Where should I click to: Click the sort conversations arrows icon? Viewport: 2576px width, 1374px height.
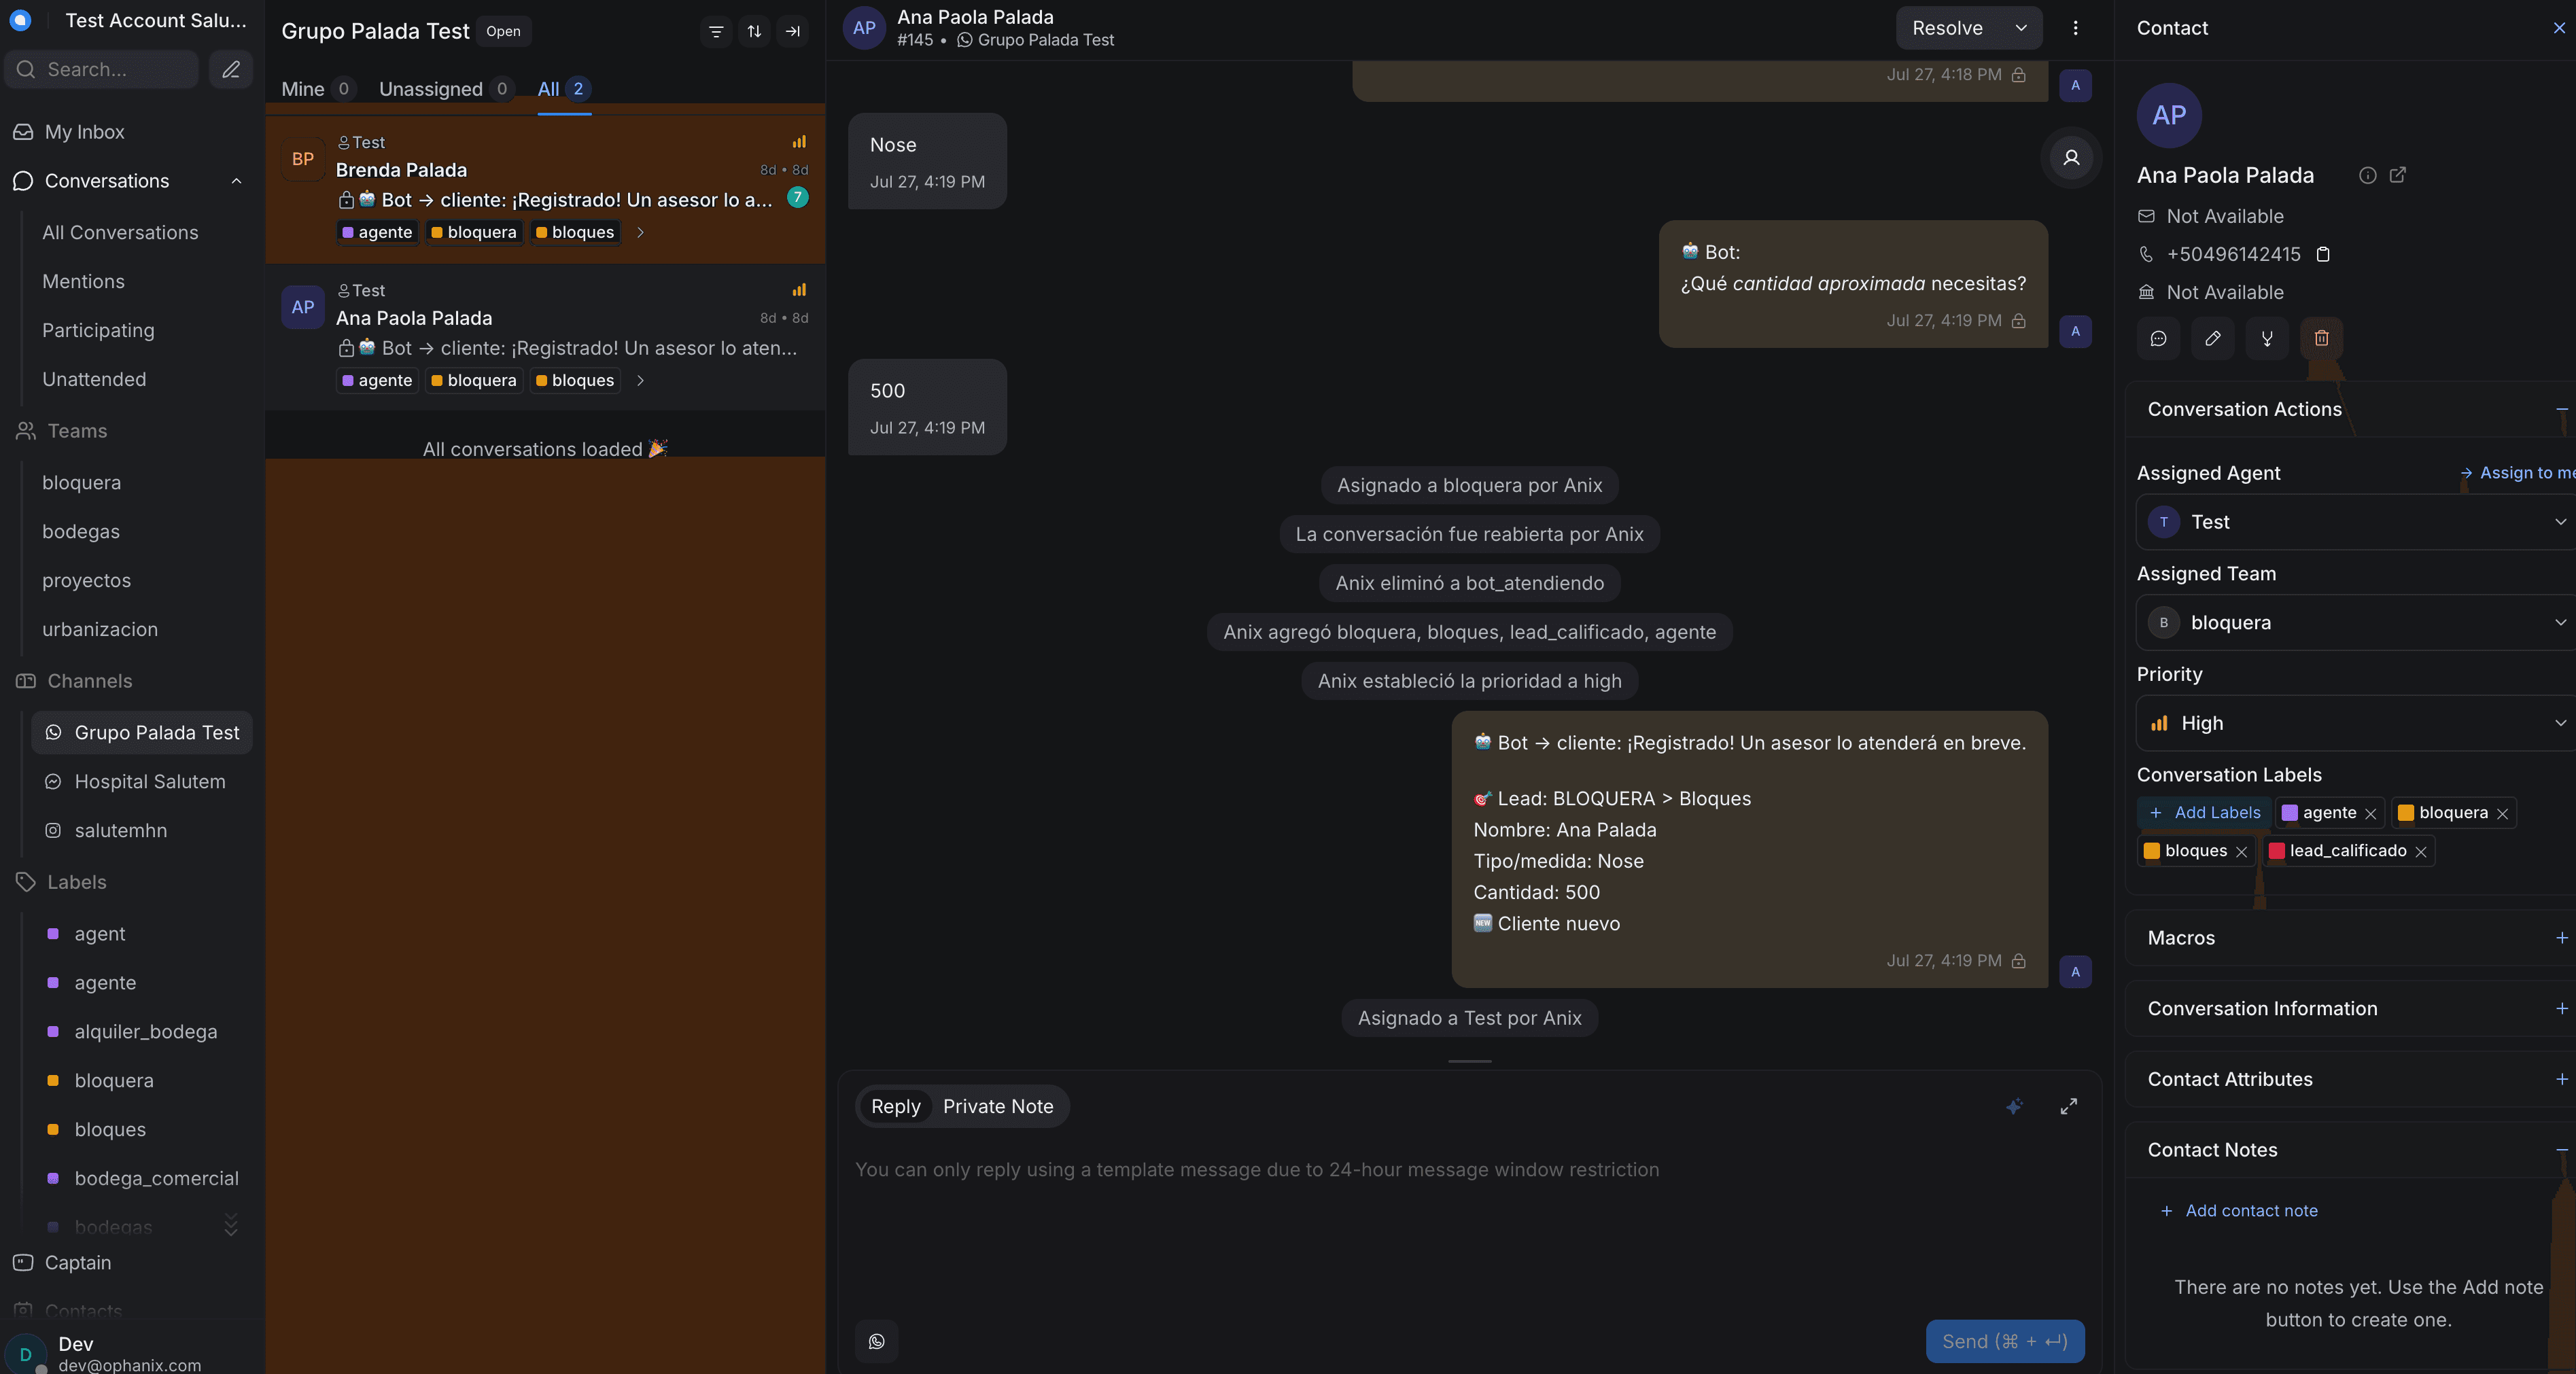[754, 31]
